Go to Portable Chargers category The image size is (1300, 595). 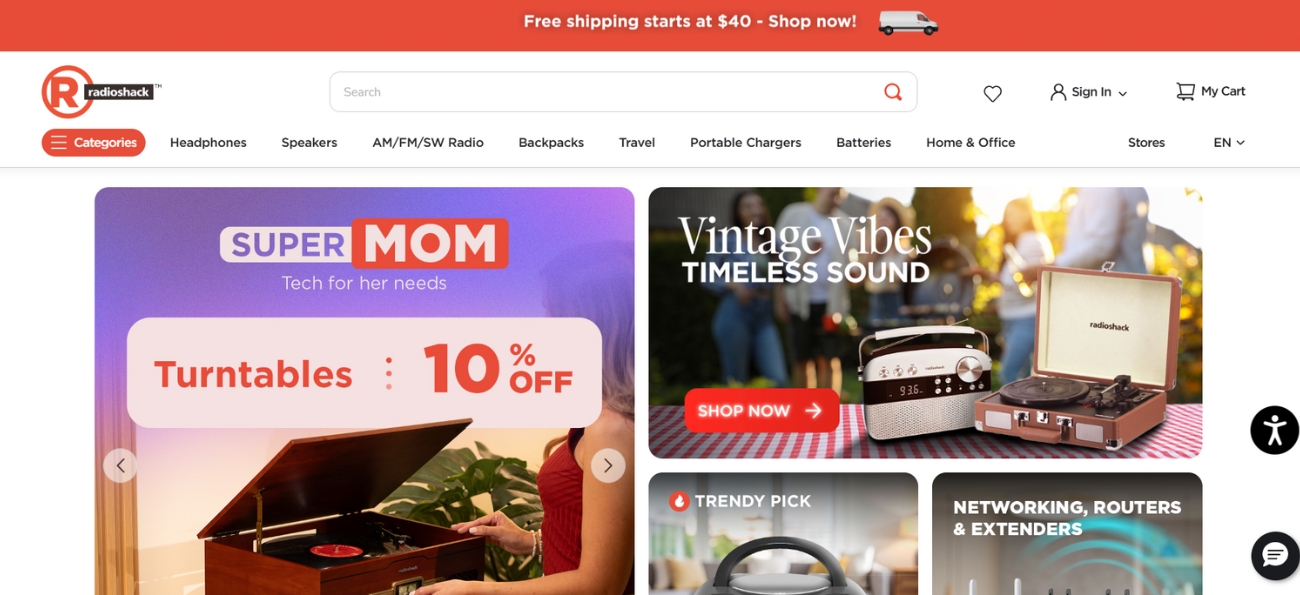point(745,143)
